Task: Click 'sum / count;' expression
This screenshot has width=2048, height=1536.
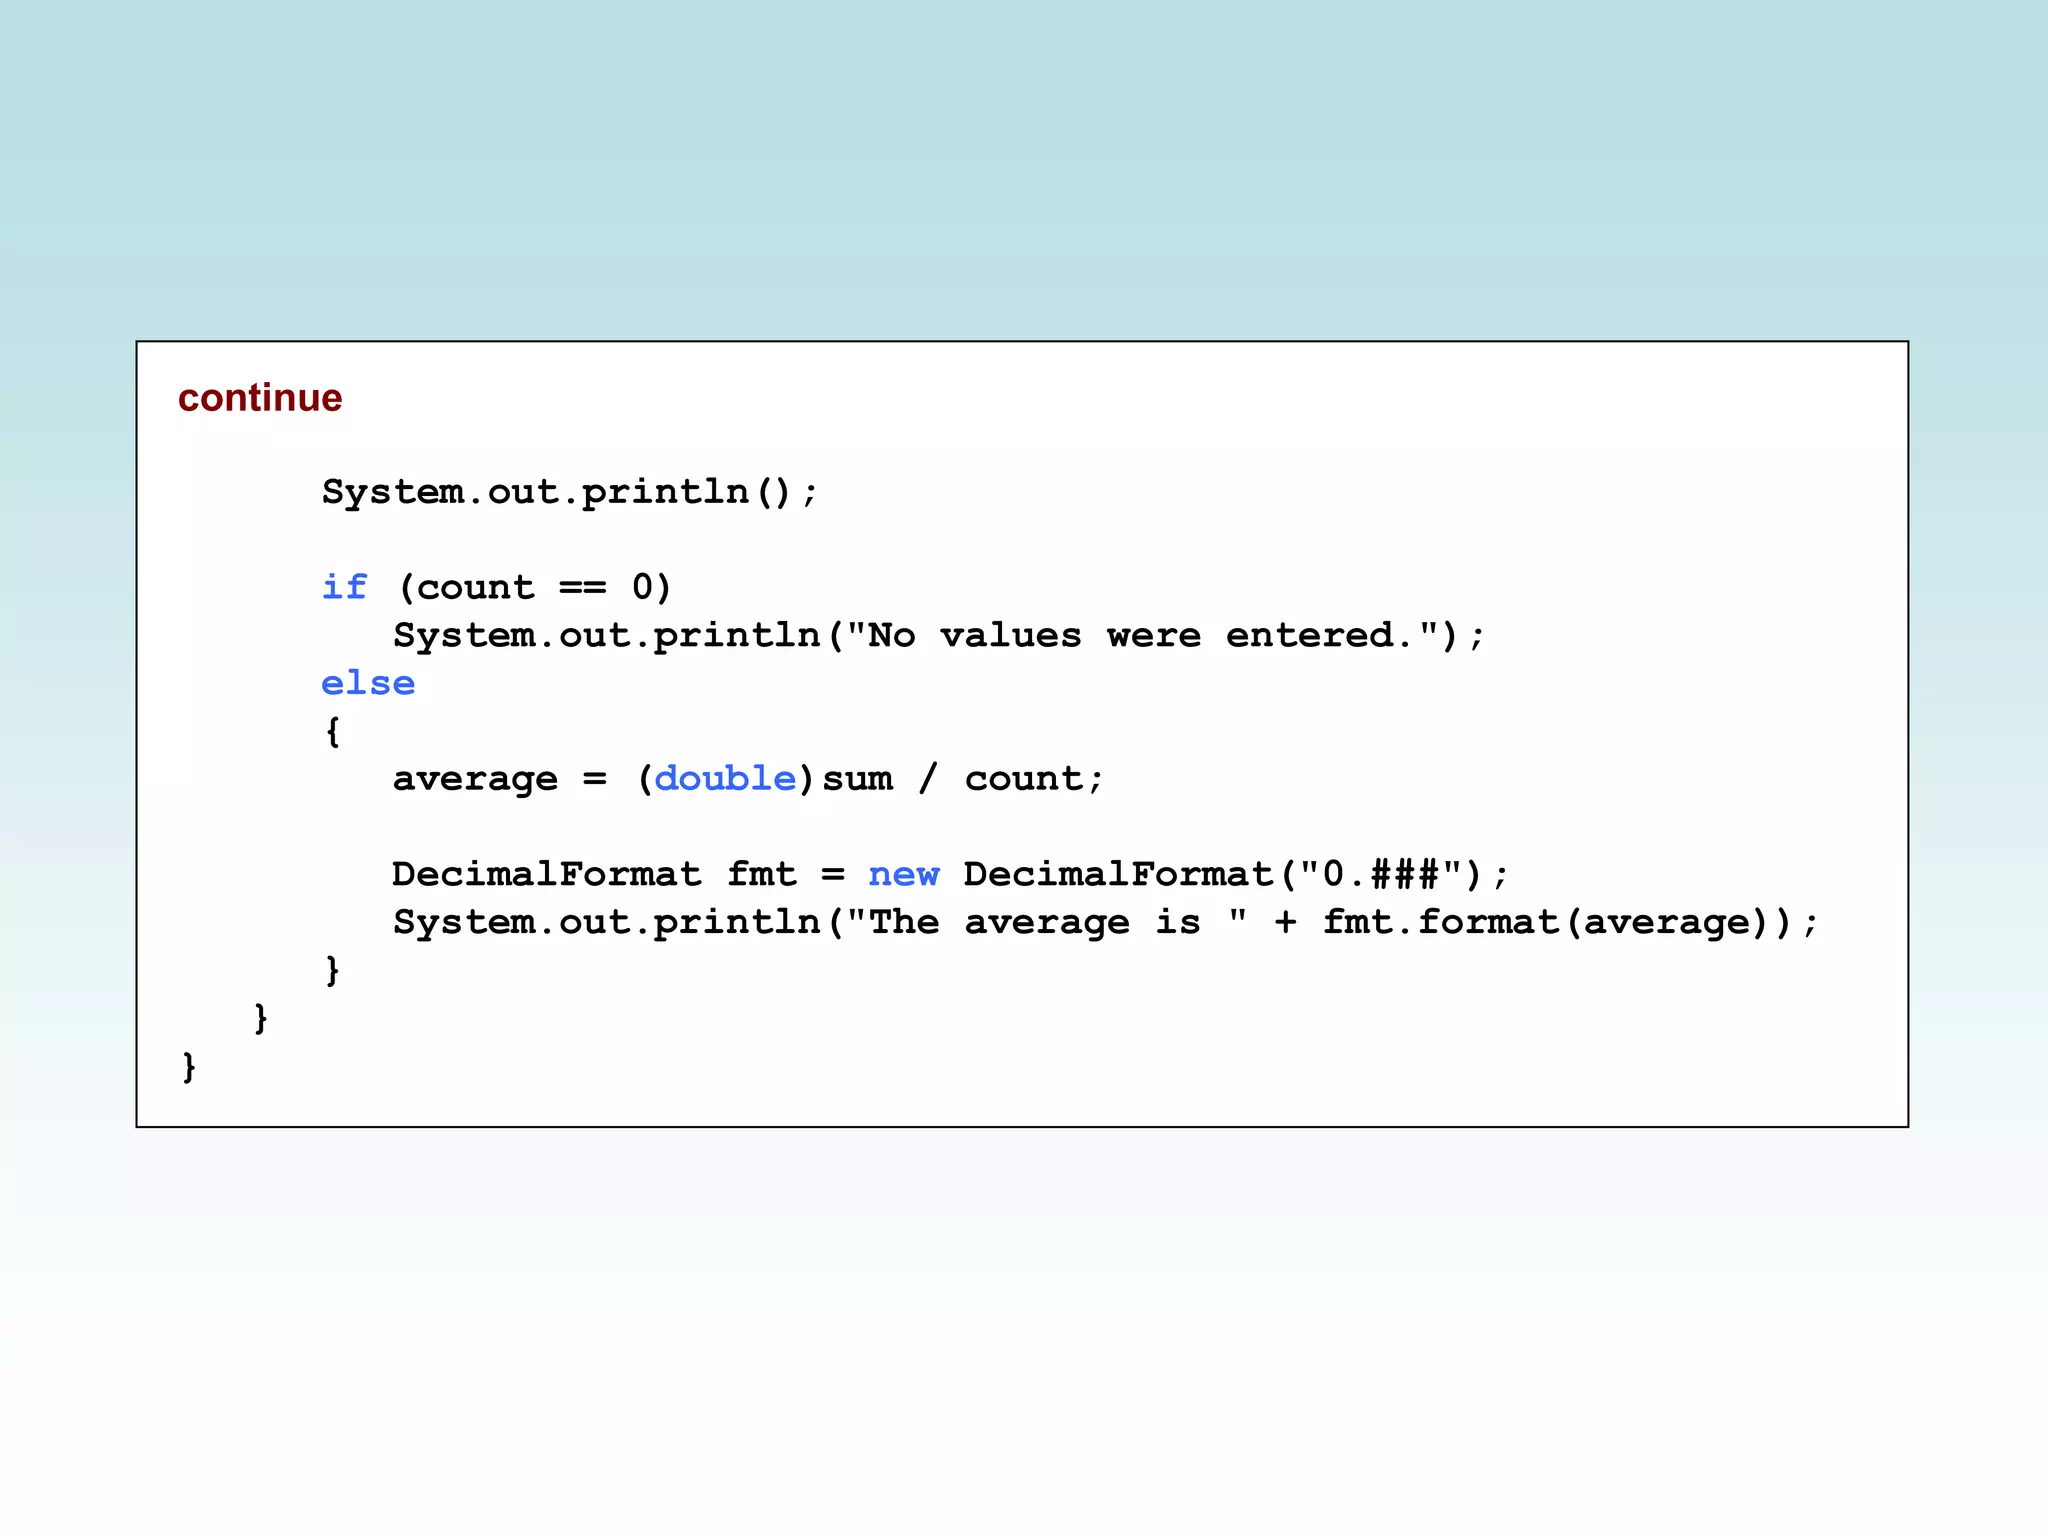Action: pos(963,779)
